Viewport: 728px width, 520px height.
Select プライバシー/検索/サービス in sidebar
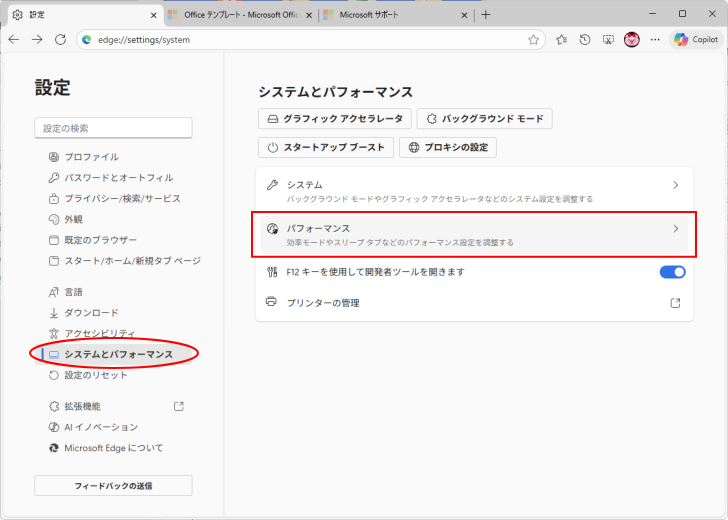point(122,198)
